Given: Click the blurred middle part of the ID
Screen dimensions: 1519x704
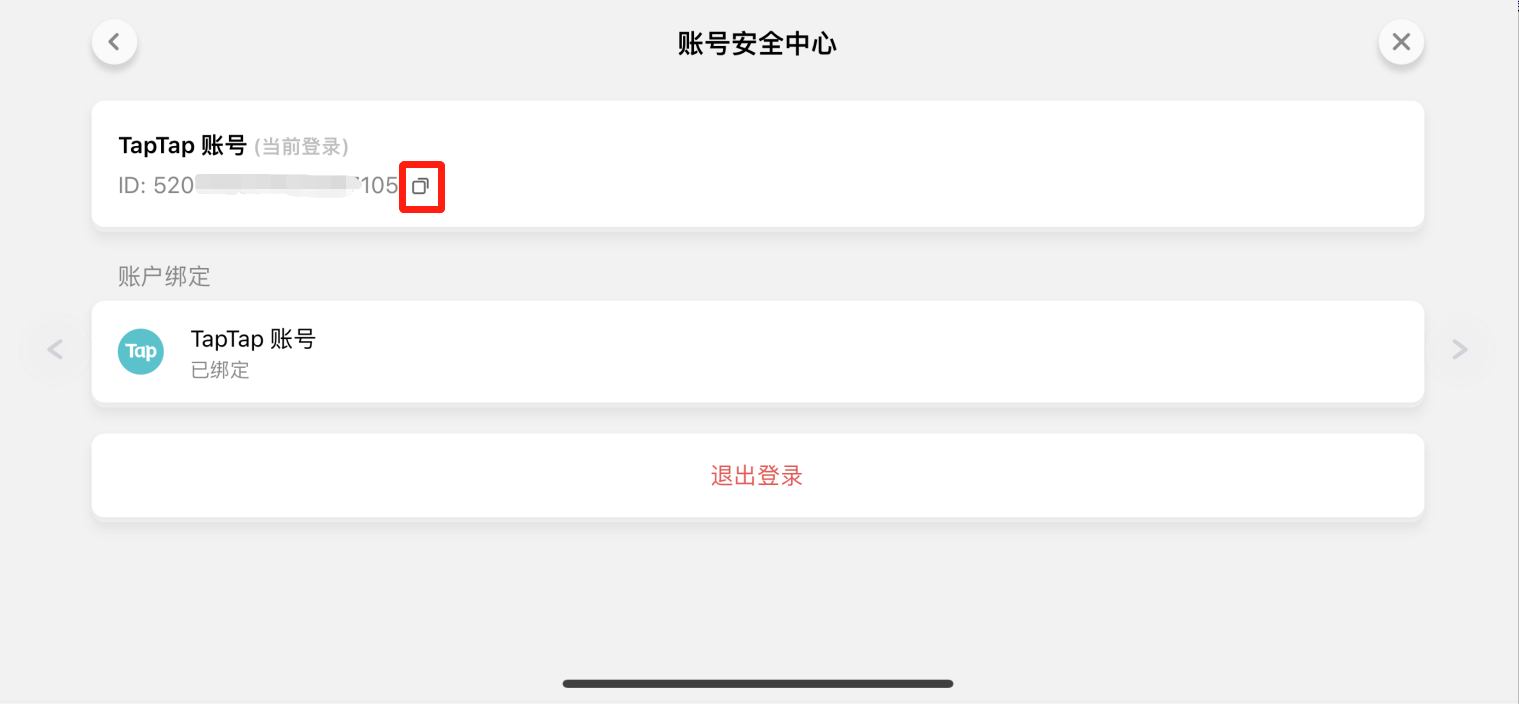Looking at the screenshot, I should pos(277,186).
